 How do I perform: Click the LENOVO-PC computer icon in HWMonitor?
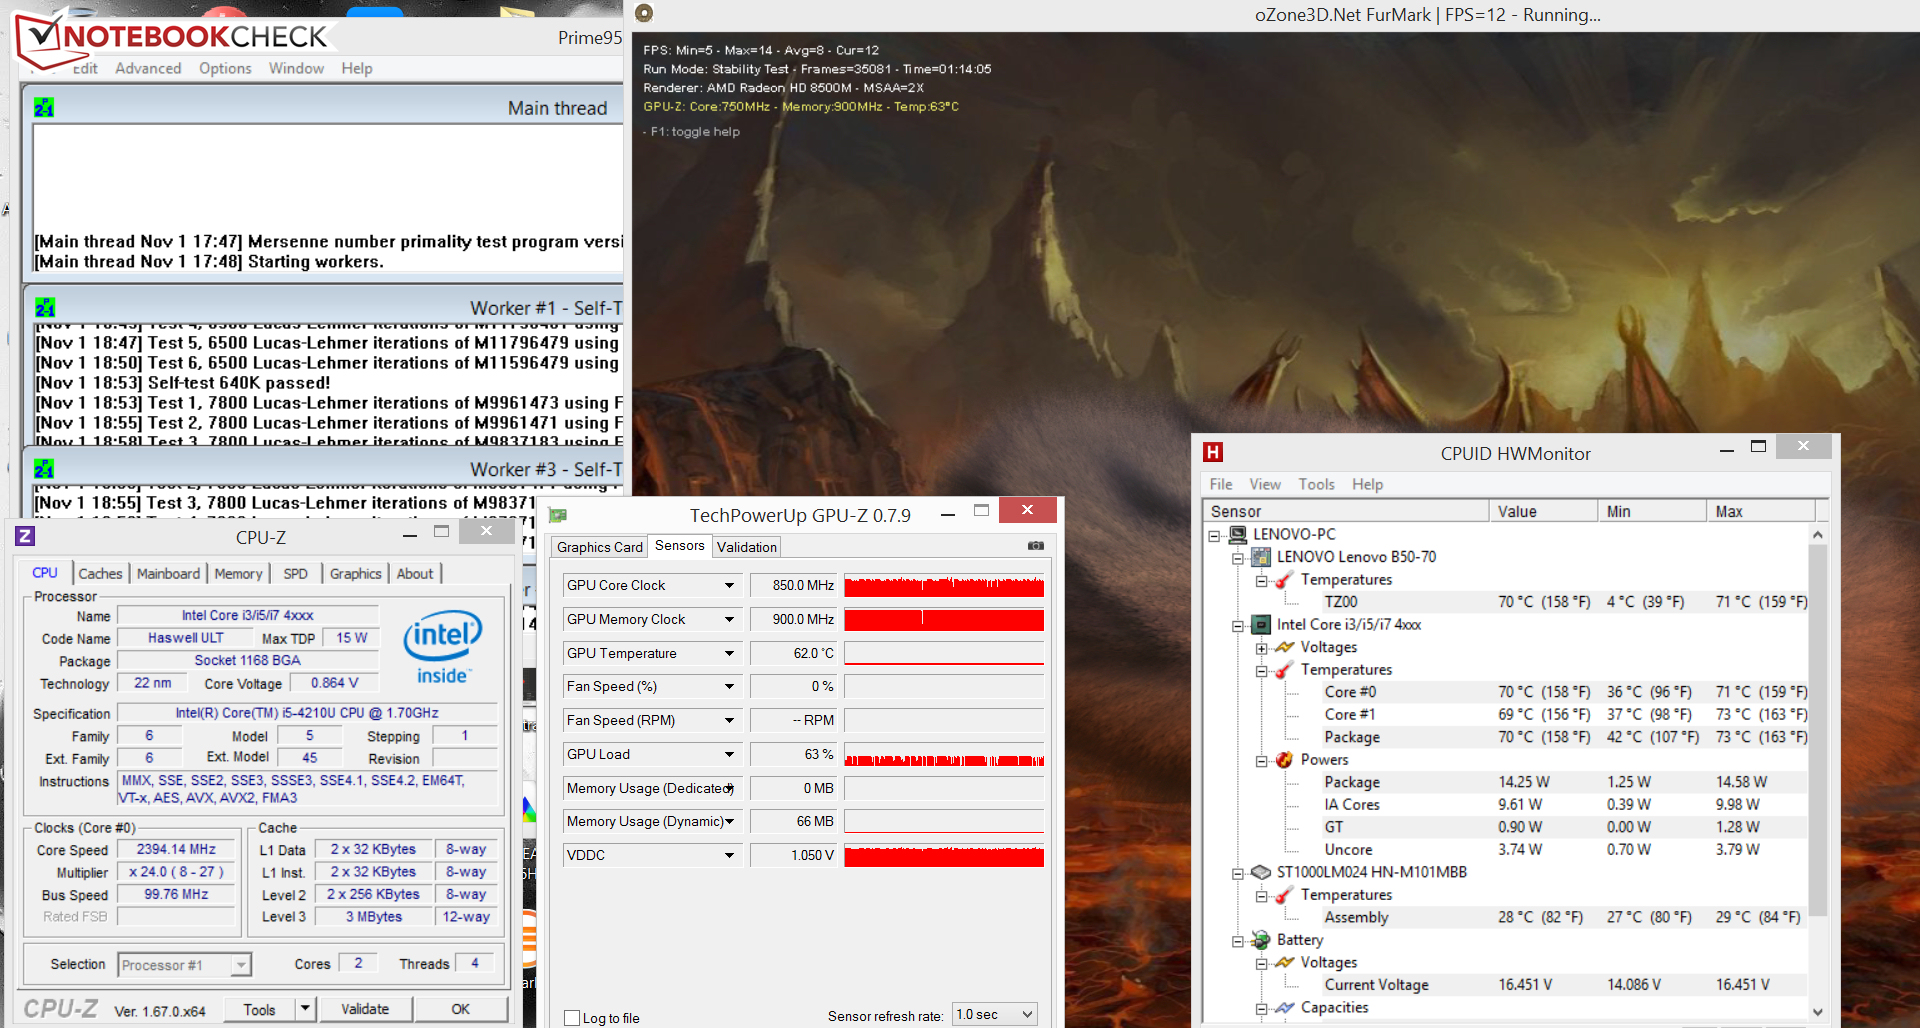click(1238, 534)
